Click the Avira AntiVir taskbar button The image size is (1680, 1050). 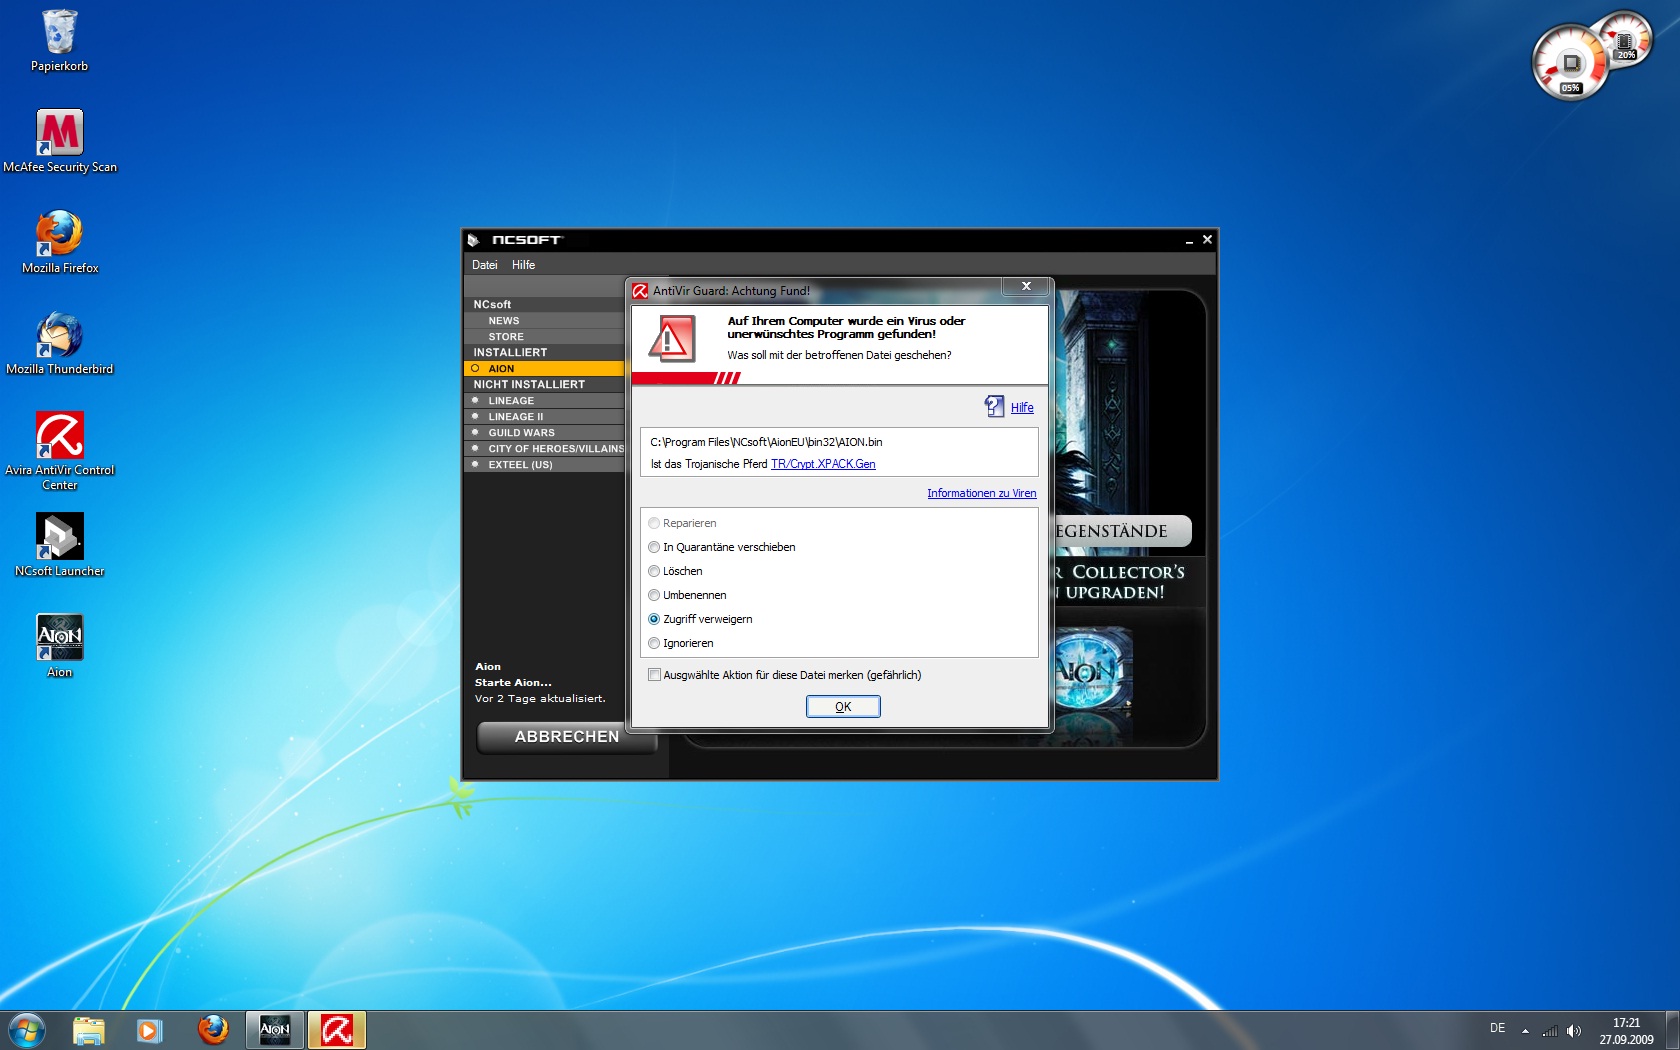pos(337,1029)
